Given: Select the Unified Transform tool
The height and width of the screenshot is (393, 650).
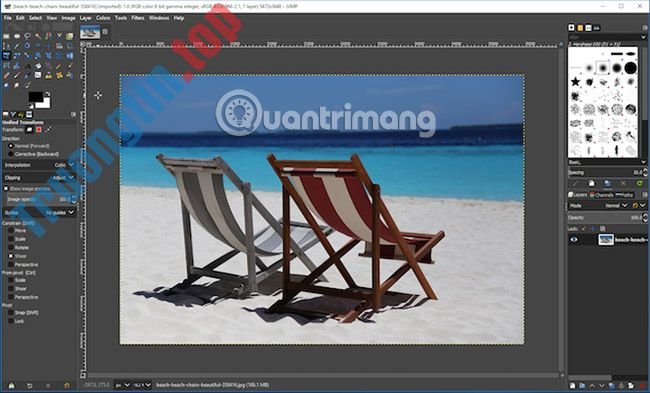Looking at the screenshot, I should tap(6, 56).
